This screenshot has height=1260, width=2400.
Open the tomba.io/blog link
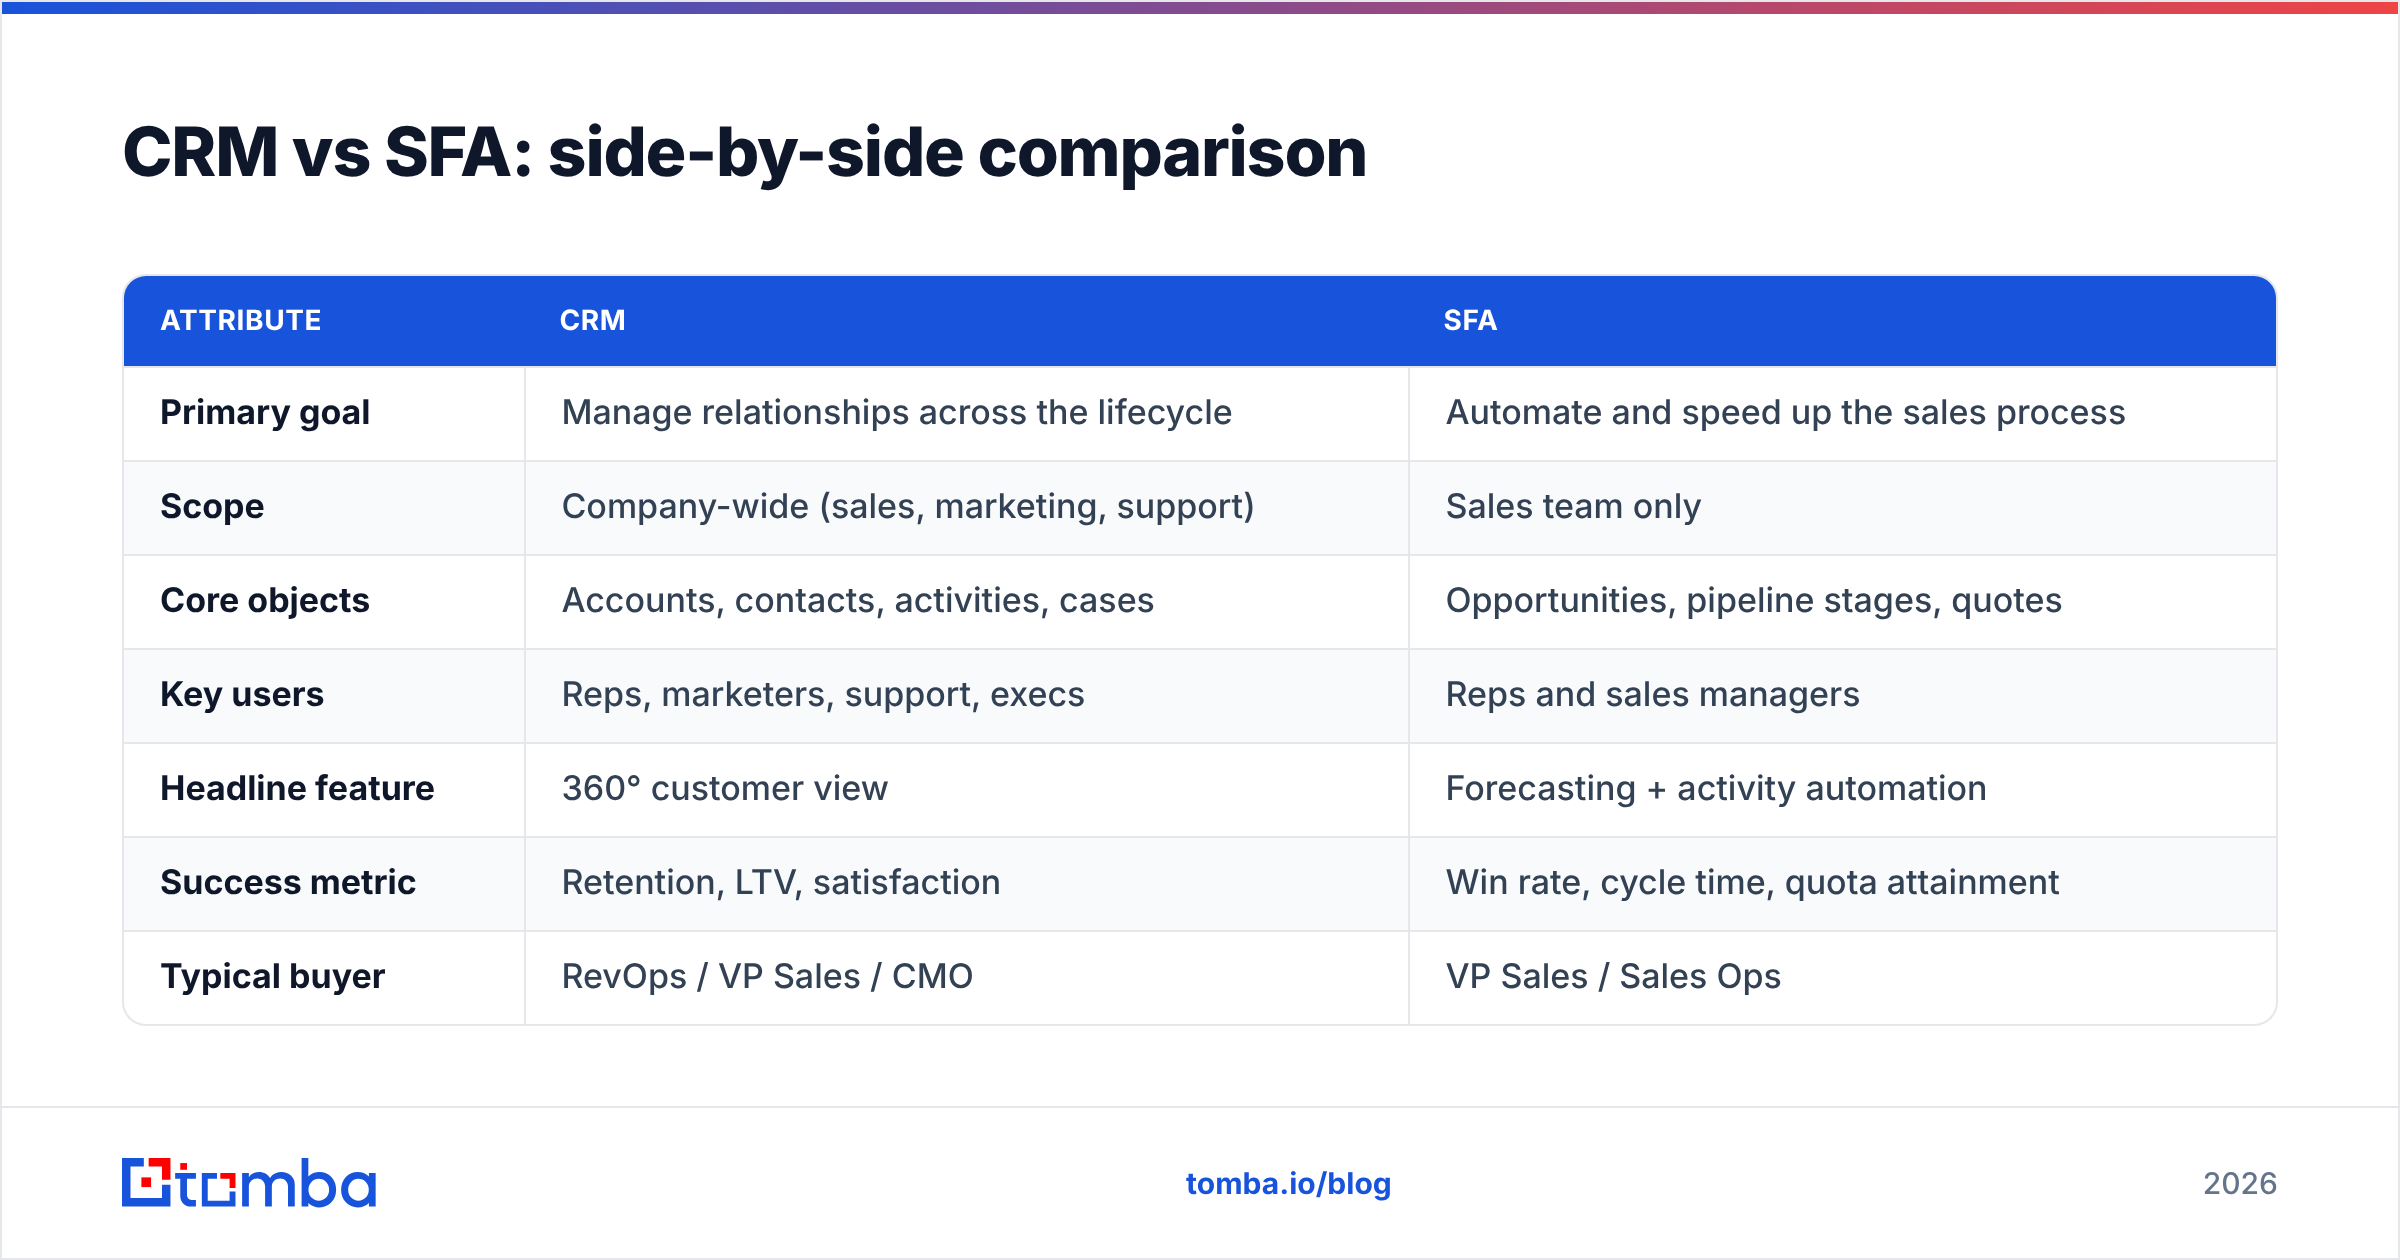[1288, 1184]
